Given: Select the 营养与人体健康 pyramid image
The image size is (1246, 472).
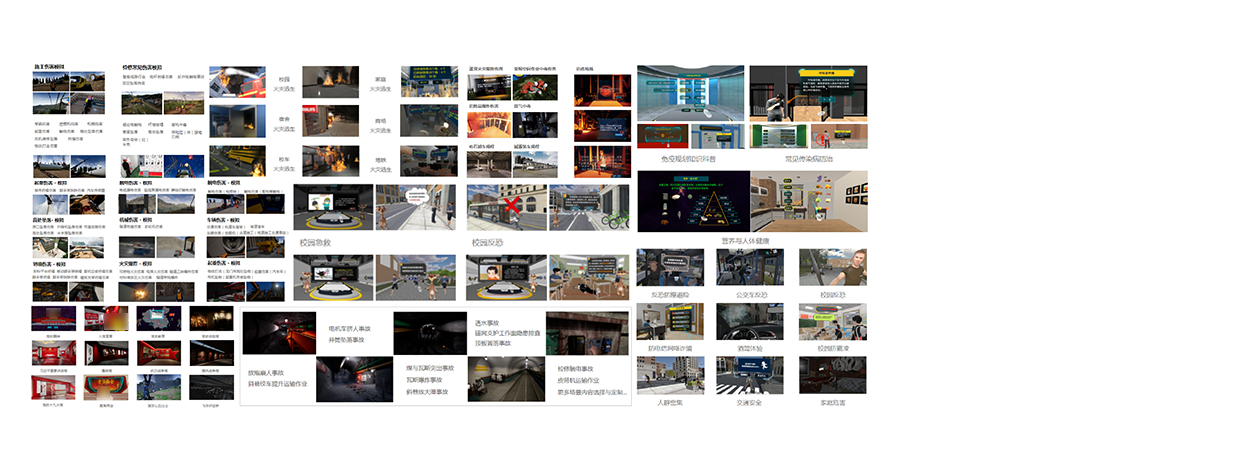Looking at the screenshot, I should pos(692,202).
